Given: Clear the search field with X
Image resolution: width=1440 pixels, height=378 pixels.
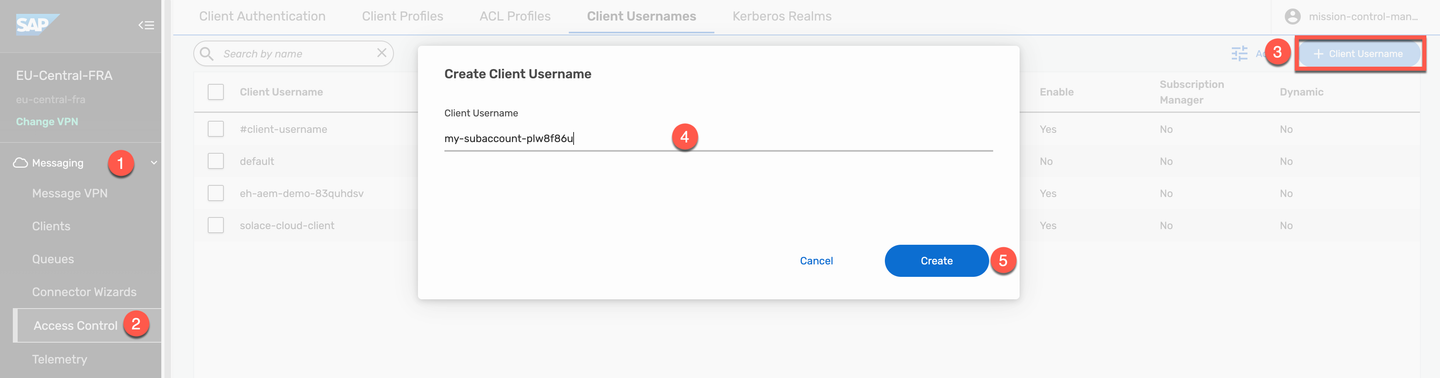Looking at the screenshot, I should coord(381,53).
